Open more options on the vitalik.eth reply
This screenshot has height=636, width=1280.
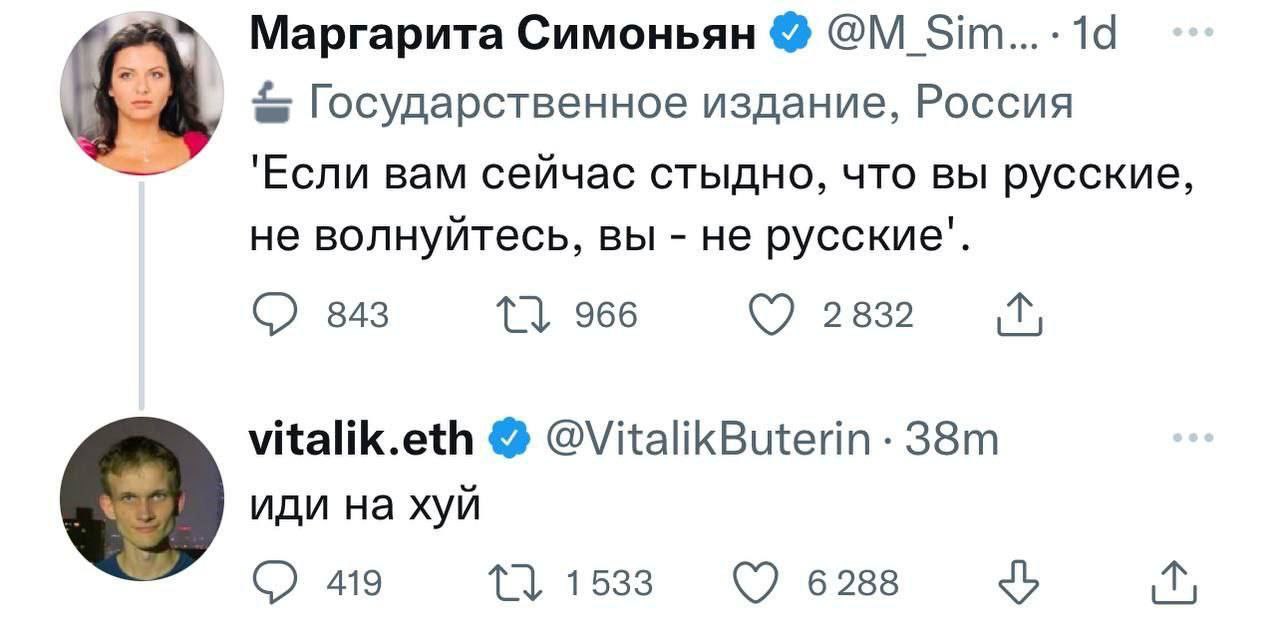[x=1194, y=438]
